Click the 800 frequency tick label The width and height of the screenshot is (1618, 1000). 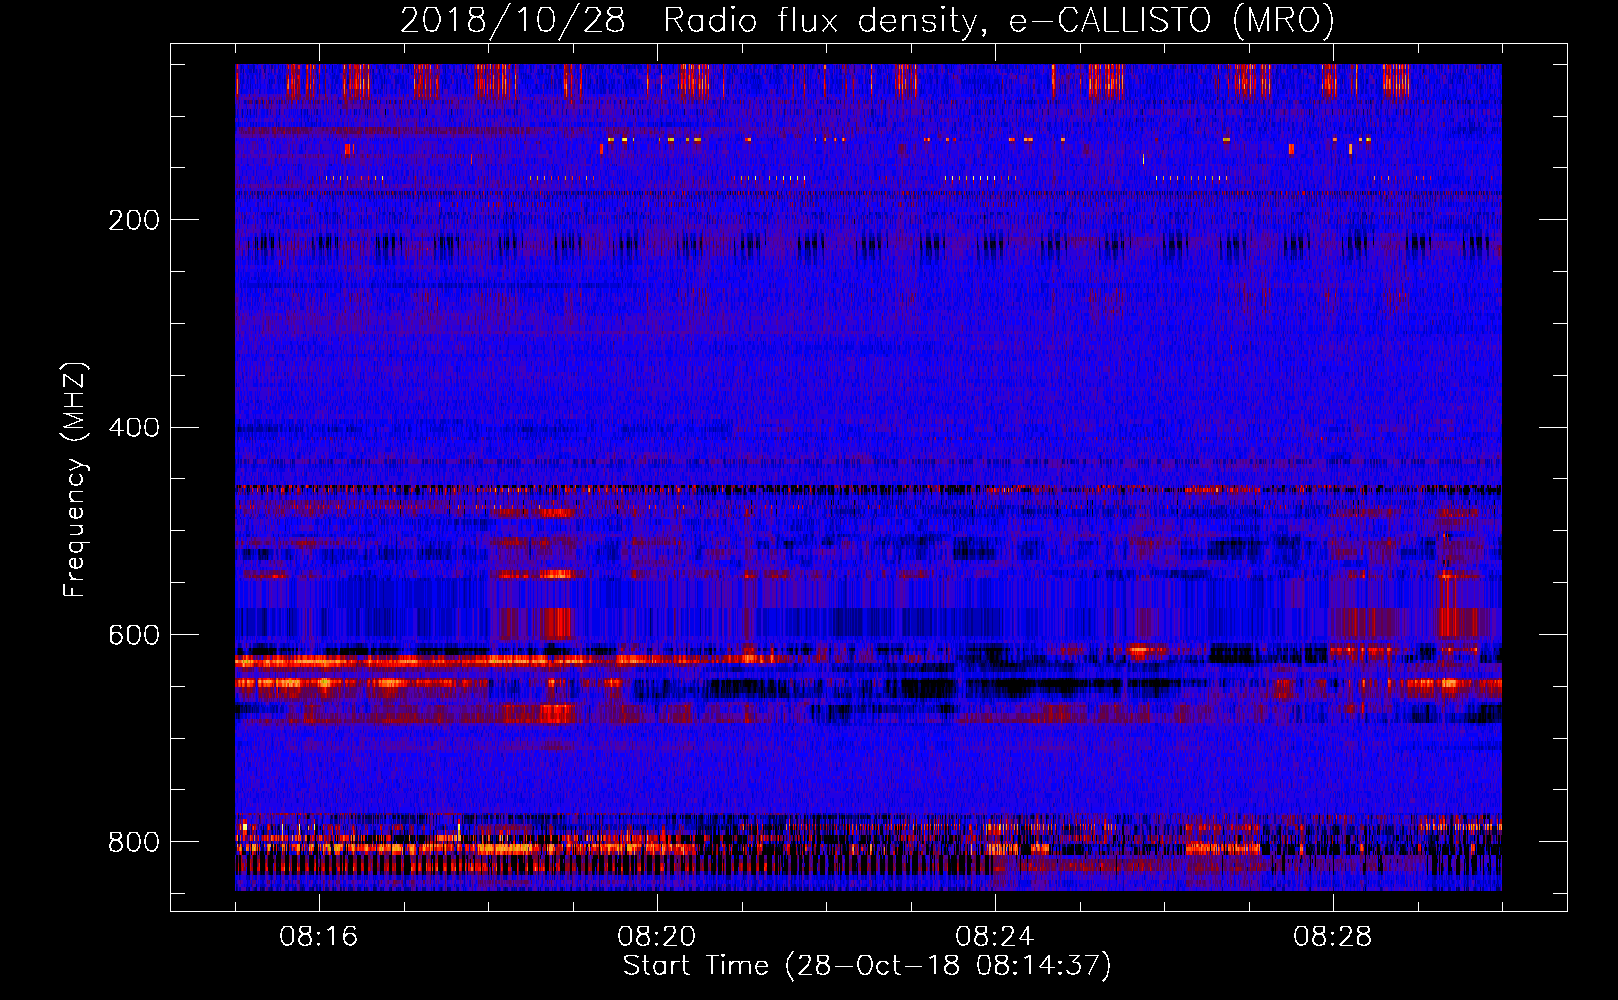tap(134, 842)
